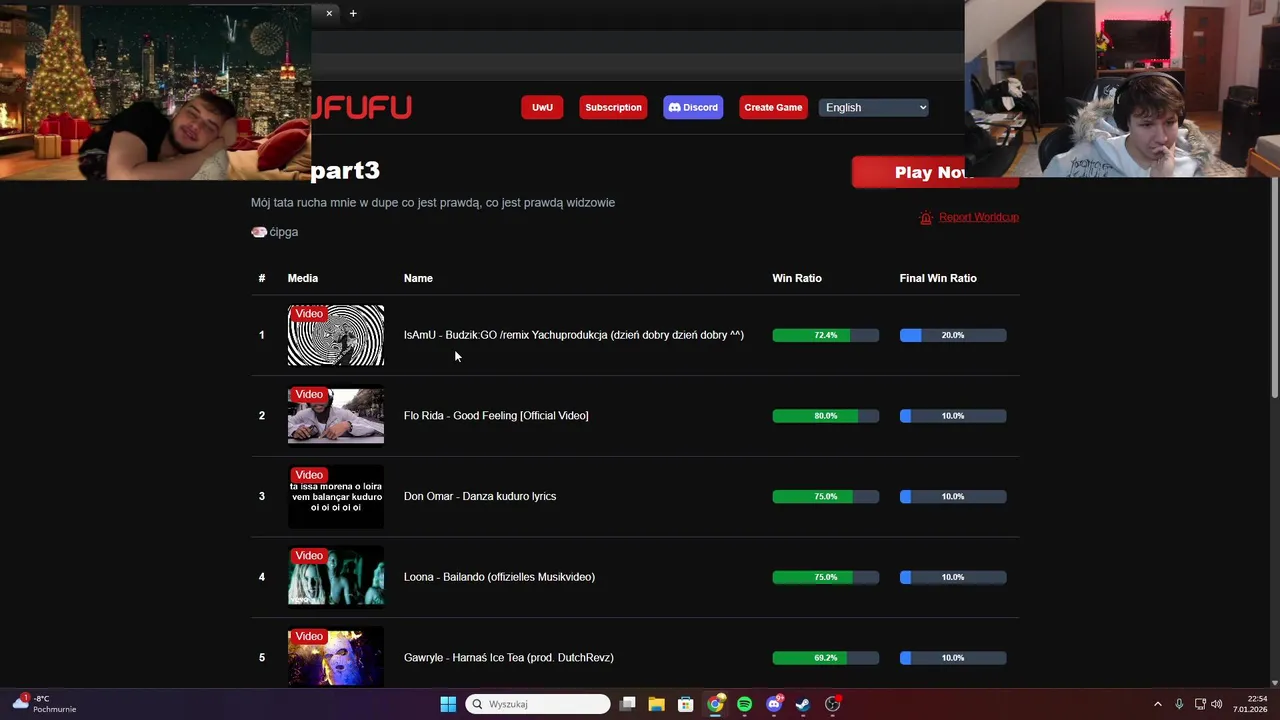The image size is (1280, 720).
Task: Click Loona's 75.0% win ratio bar
Action: coord(826,577)
